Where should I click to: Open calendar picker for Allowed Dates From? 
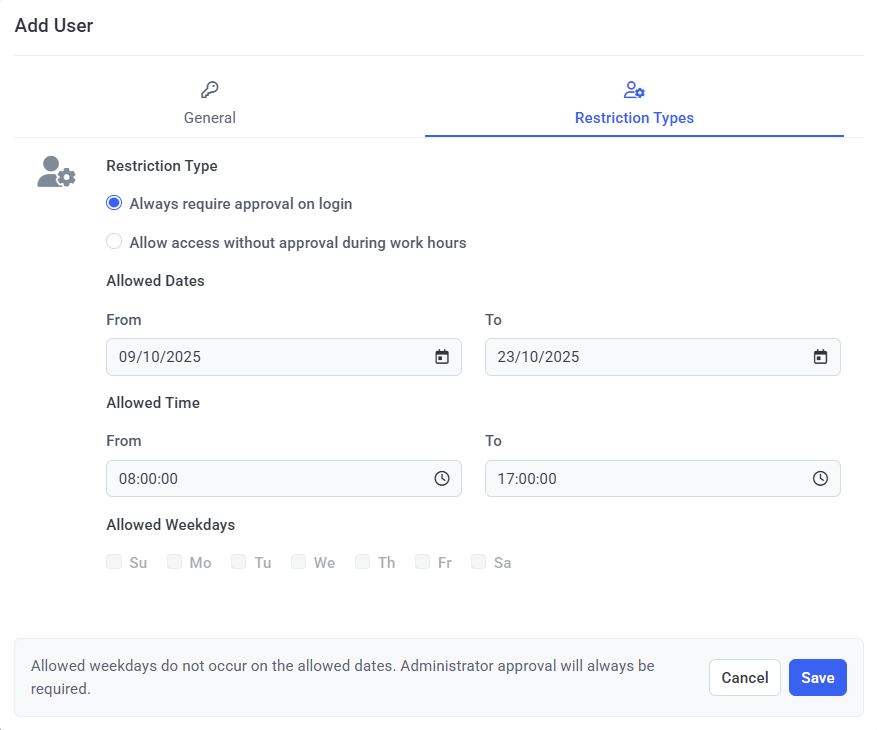click(442, 357)
